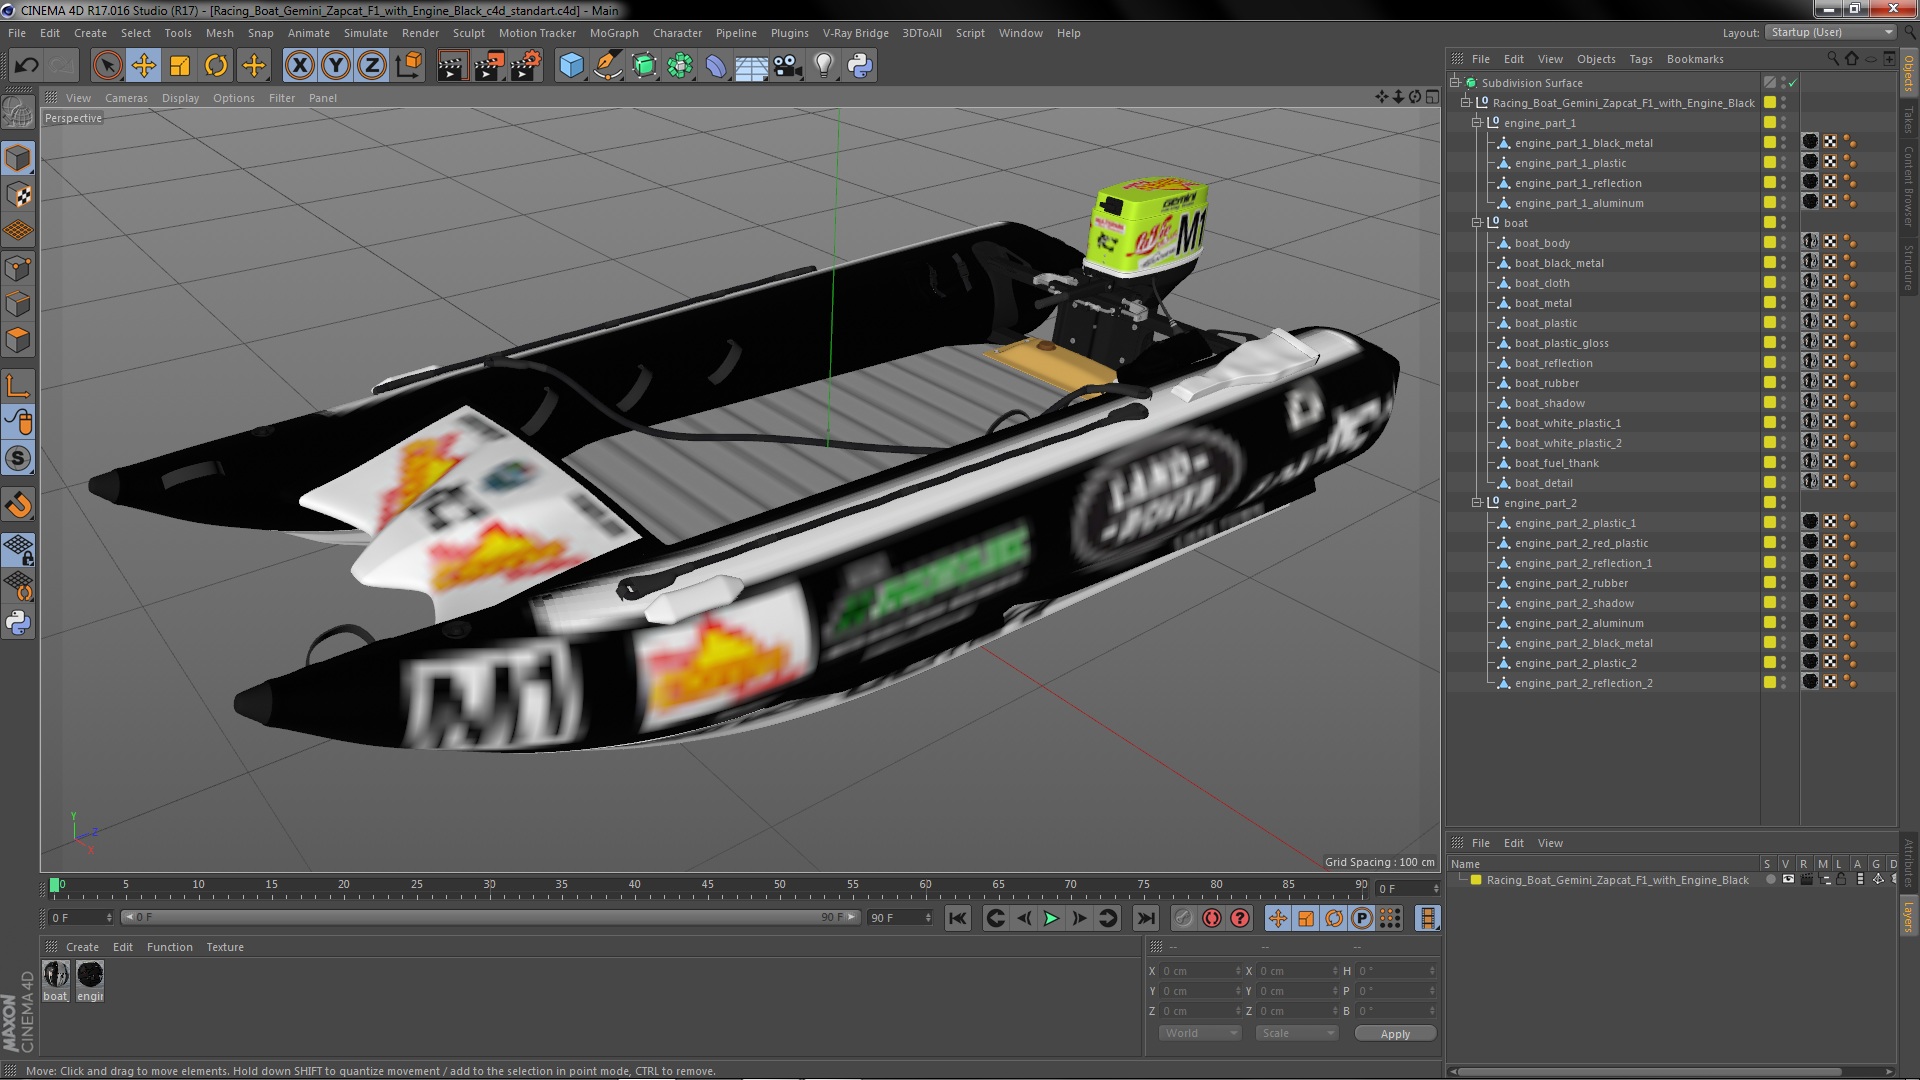Toggle visibility dots for boat_cloth
This screenshot has height=1080, width=1920.
tap(1784, 283)
